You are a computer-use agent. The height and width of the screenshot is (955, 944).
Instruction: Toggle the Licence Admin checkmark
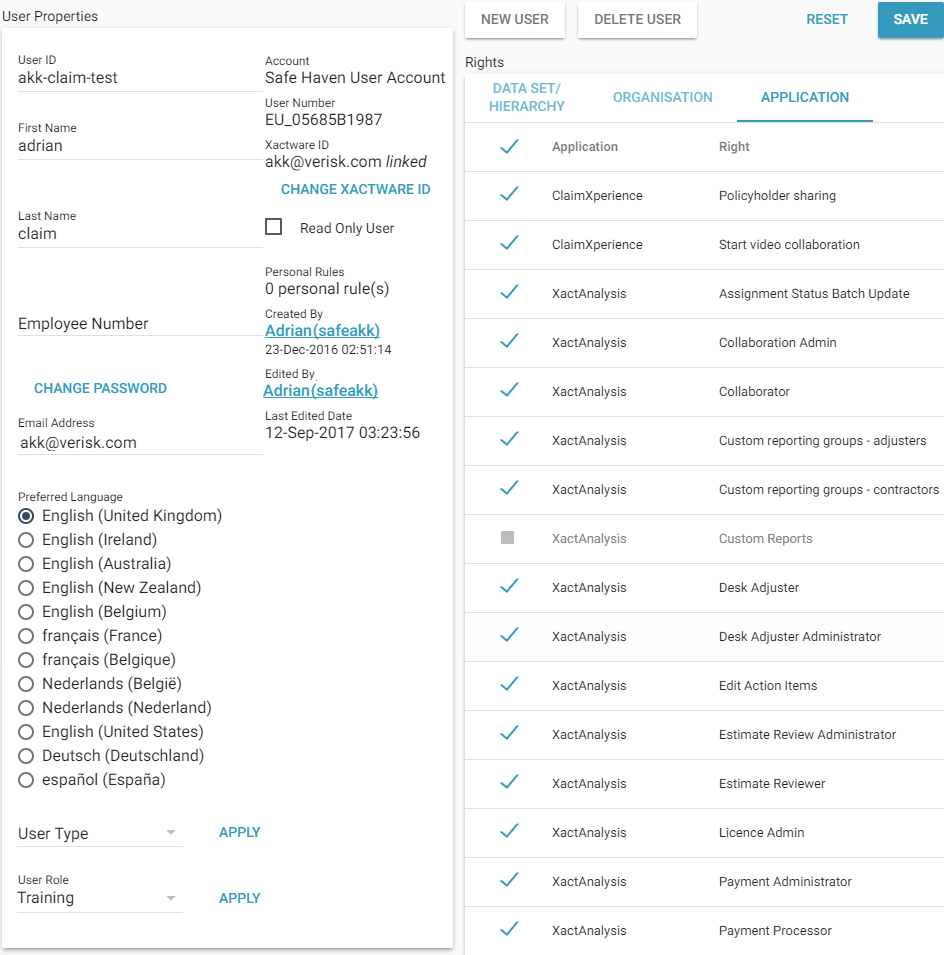[509, 832]
